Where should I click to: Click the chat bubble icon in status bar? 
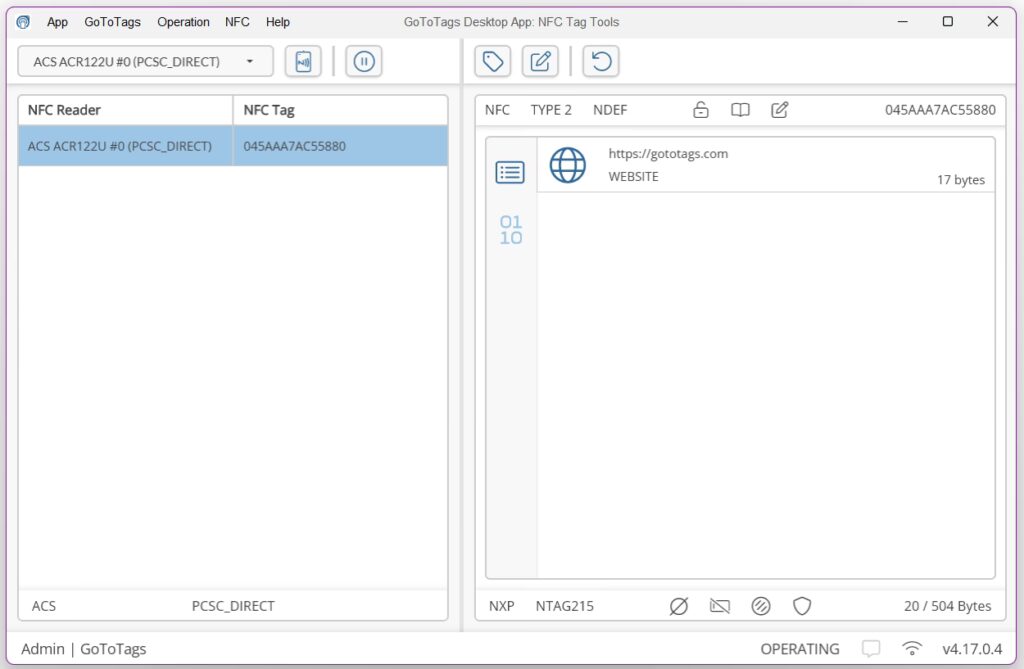coord(871,649)
